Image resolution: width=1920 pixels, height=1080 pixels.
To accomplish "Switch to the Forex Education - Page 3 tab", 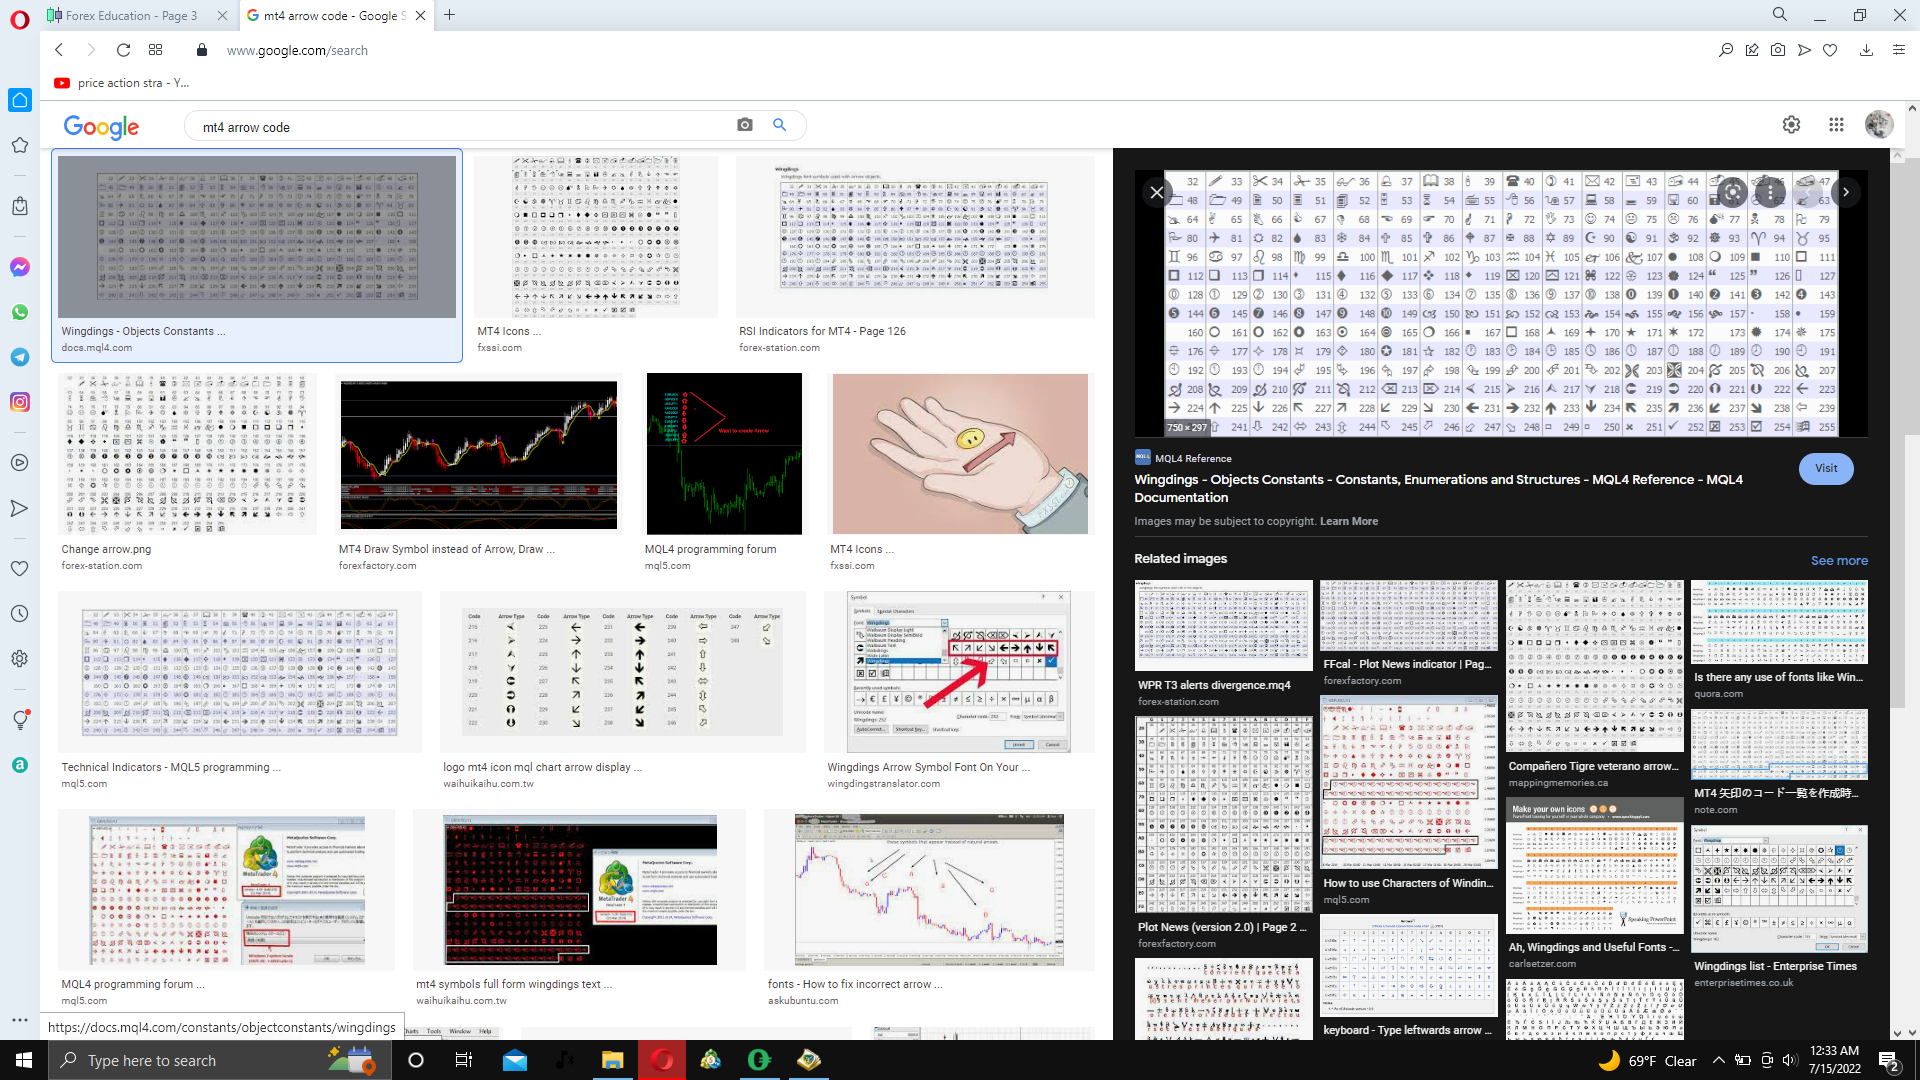I will (130, 16).
